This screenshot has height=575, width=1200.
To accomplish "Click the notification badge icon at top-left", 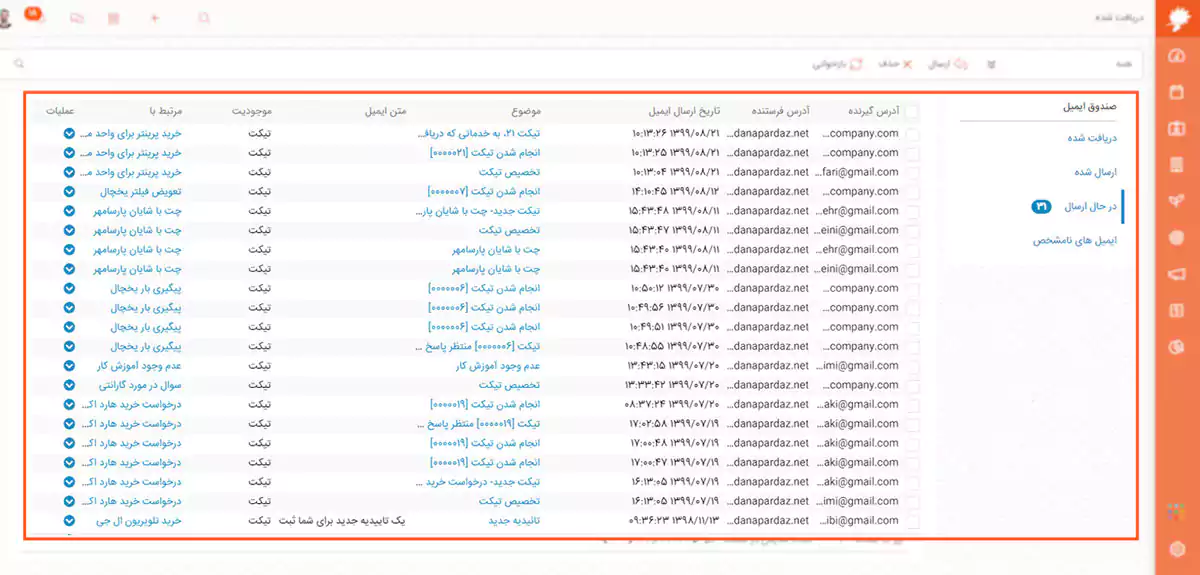I will 33,16.
